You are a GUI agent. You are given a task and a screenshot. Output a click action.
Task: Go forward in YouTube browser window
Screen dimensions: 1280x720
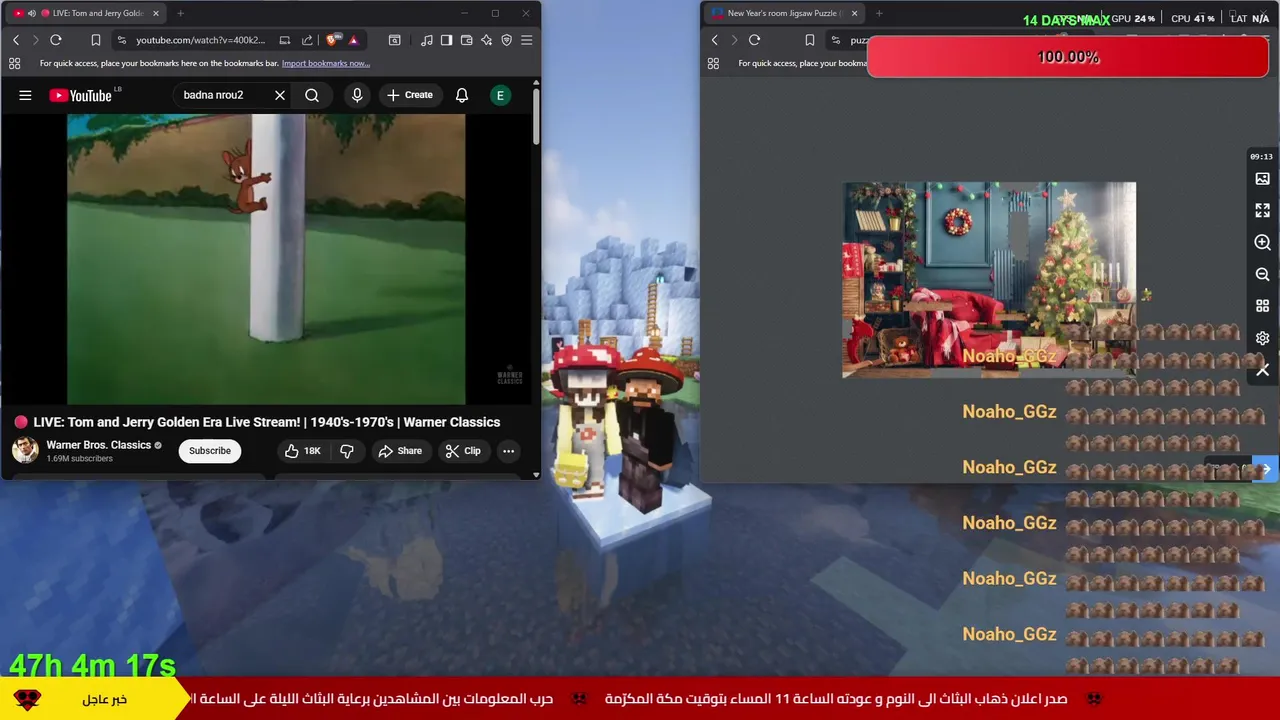pyautogui.click(x=35, y=40)
